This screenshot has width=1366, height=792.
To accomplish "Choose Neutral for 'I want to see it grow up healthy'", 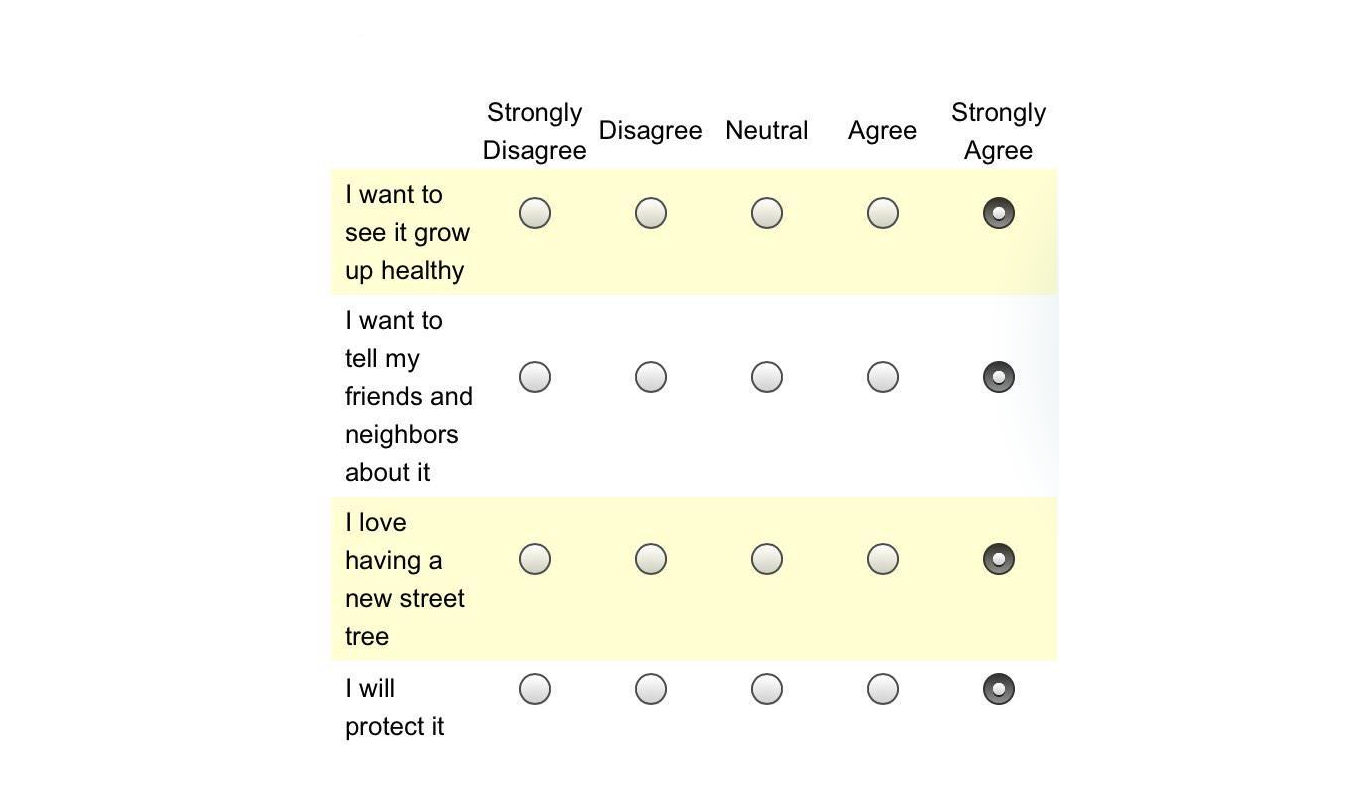I will pos(766,212).
